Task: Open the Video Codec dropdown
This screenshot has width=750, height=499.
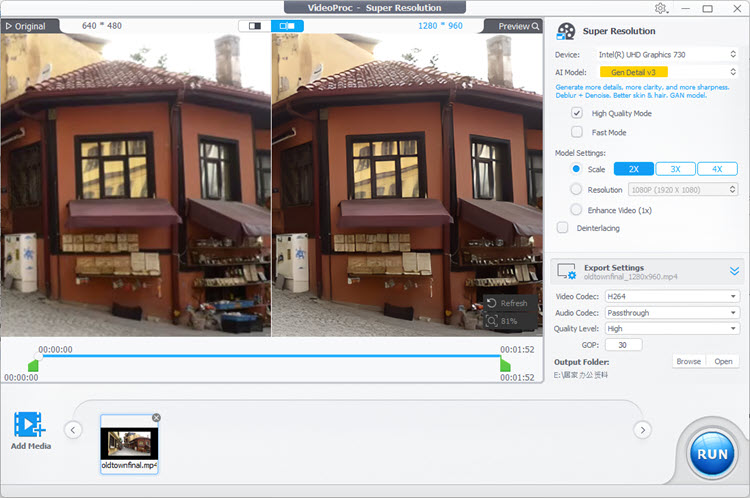Action: coord(671,297)
